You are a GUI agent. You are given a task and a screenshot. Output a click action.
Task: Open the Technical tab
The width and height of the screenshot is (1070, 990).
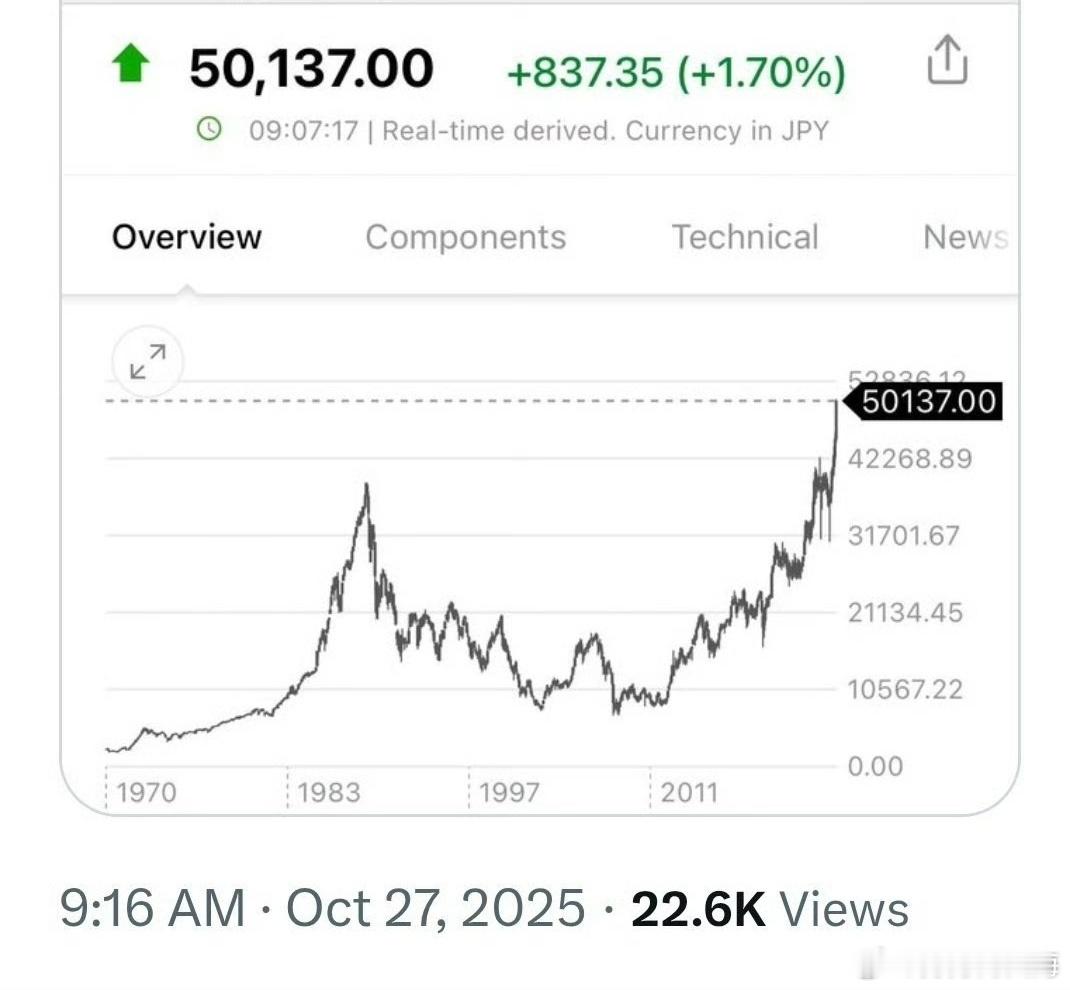[745, 237]
